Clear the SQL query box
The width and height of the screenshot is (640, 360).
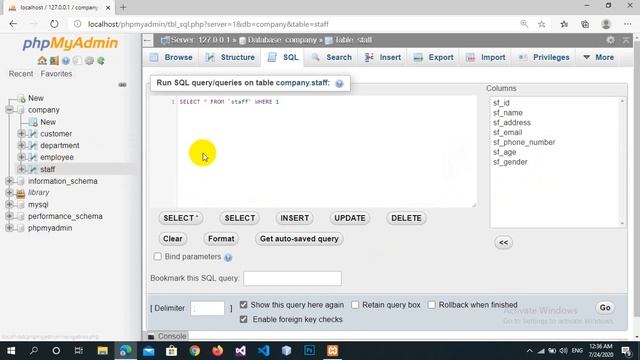click(x=173, y=239)
